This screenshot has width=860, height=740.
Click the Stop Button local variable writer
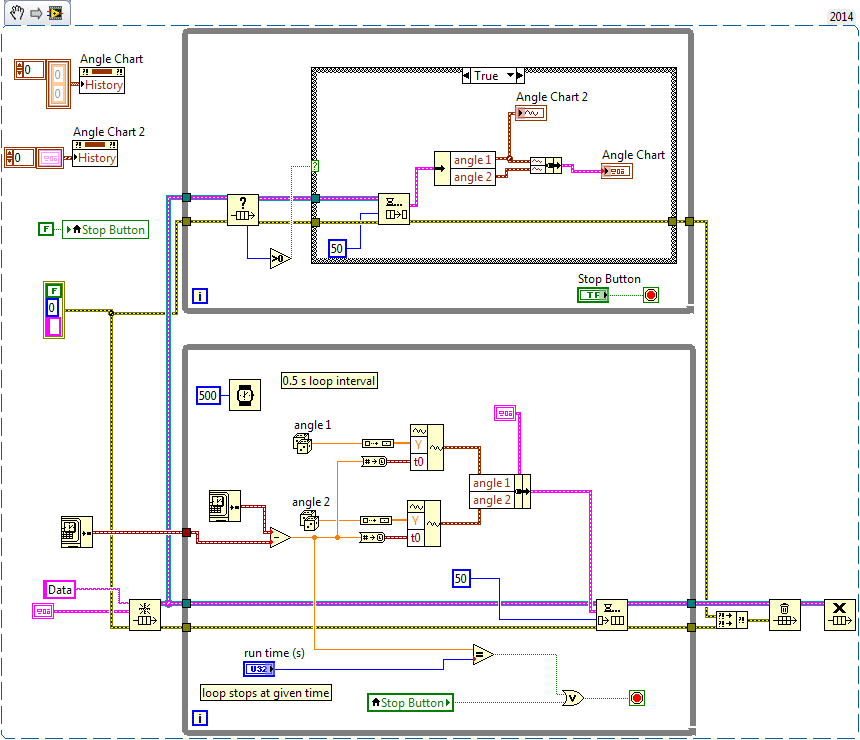click(106, 229)
